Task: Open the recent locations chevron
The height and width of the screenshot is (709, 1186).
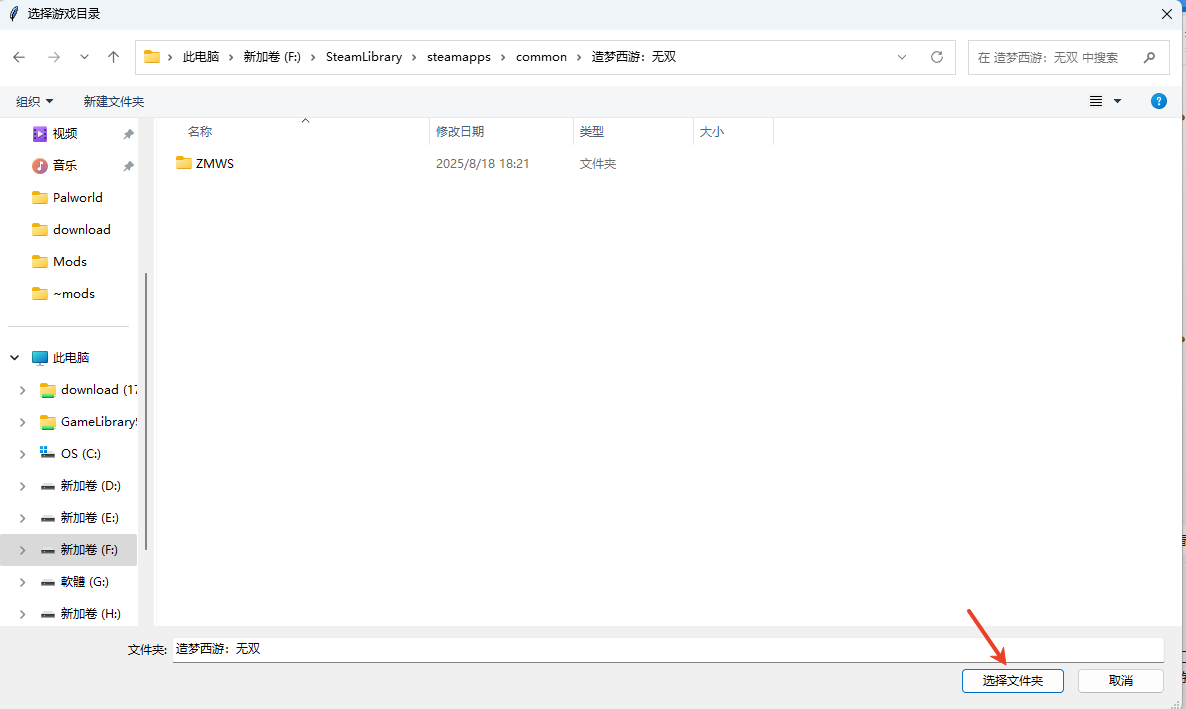Action: point(84,57)
